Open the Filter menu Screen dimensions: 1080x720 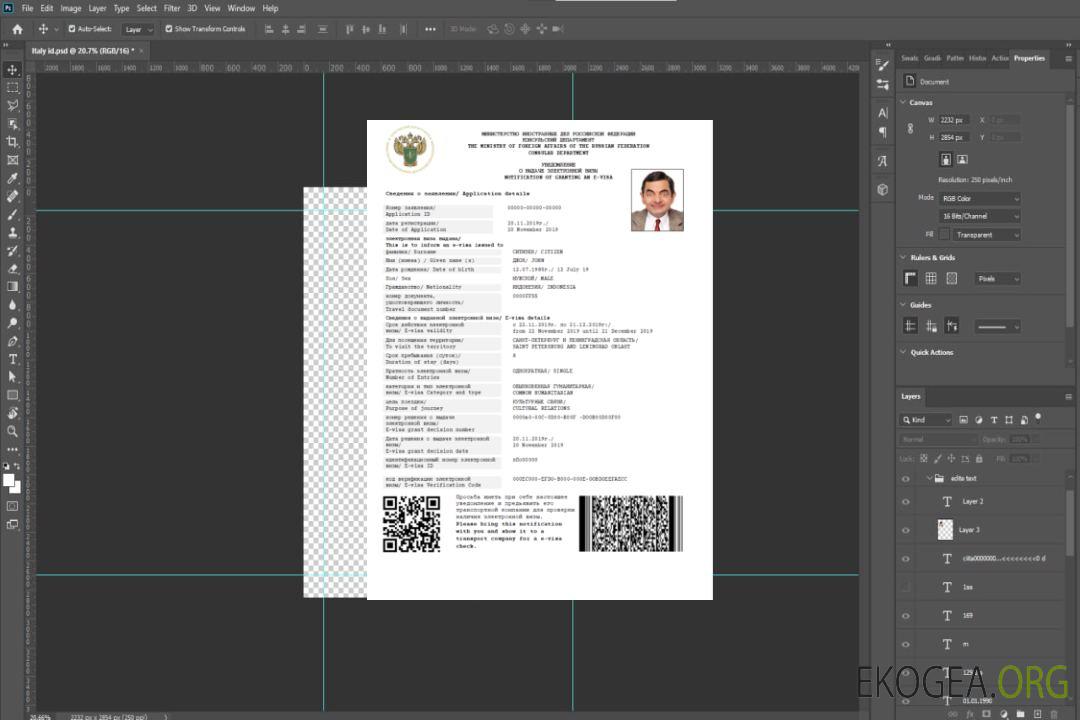(172, 8)
